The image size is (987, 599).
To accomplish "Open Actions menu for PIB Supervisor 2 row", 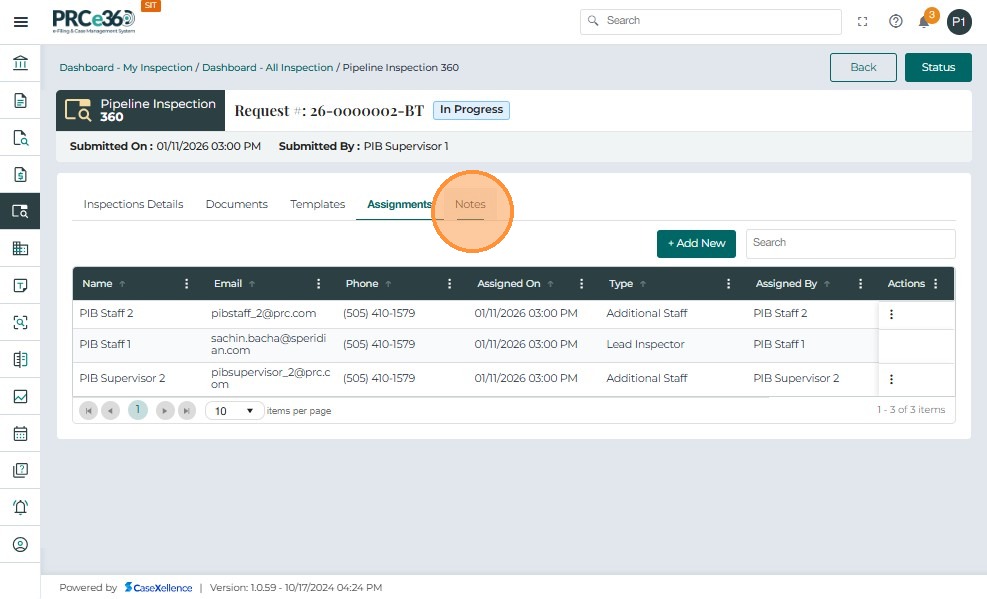I will tap(891, 379).
